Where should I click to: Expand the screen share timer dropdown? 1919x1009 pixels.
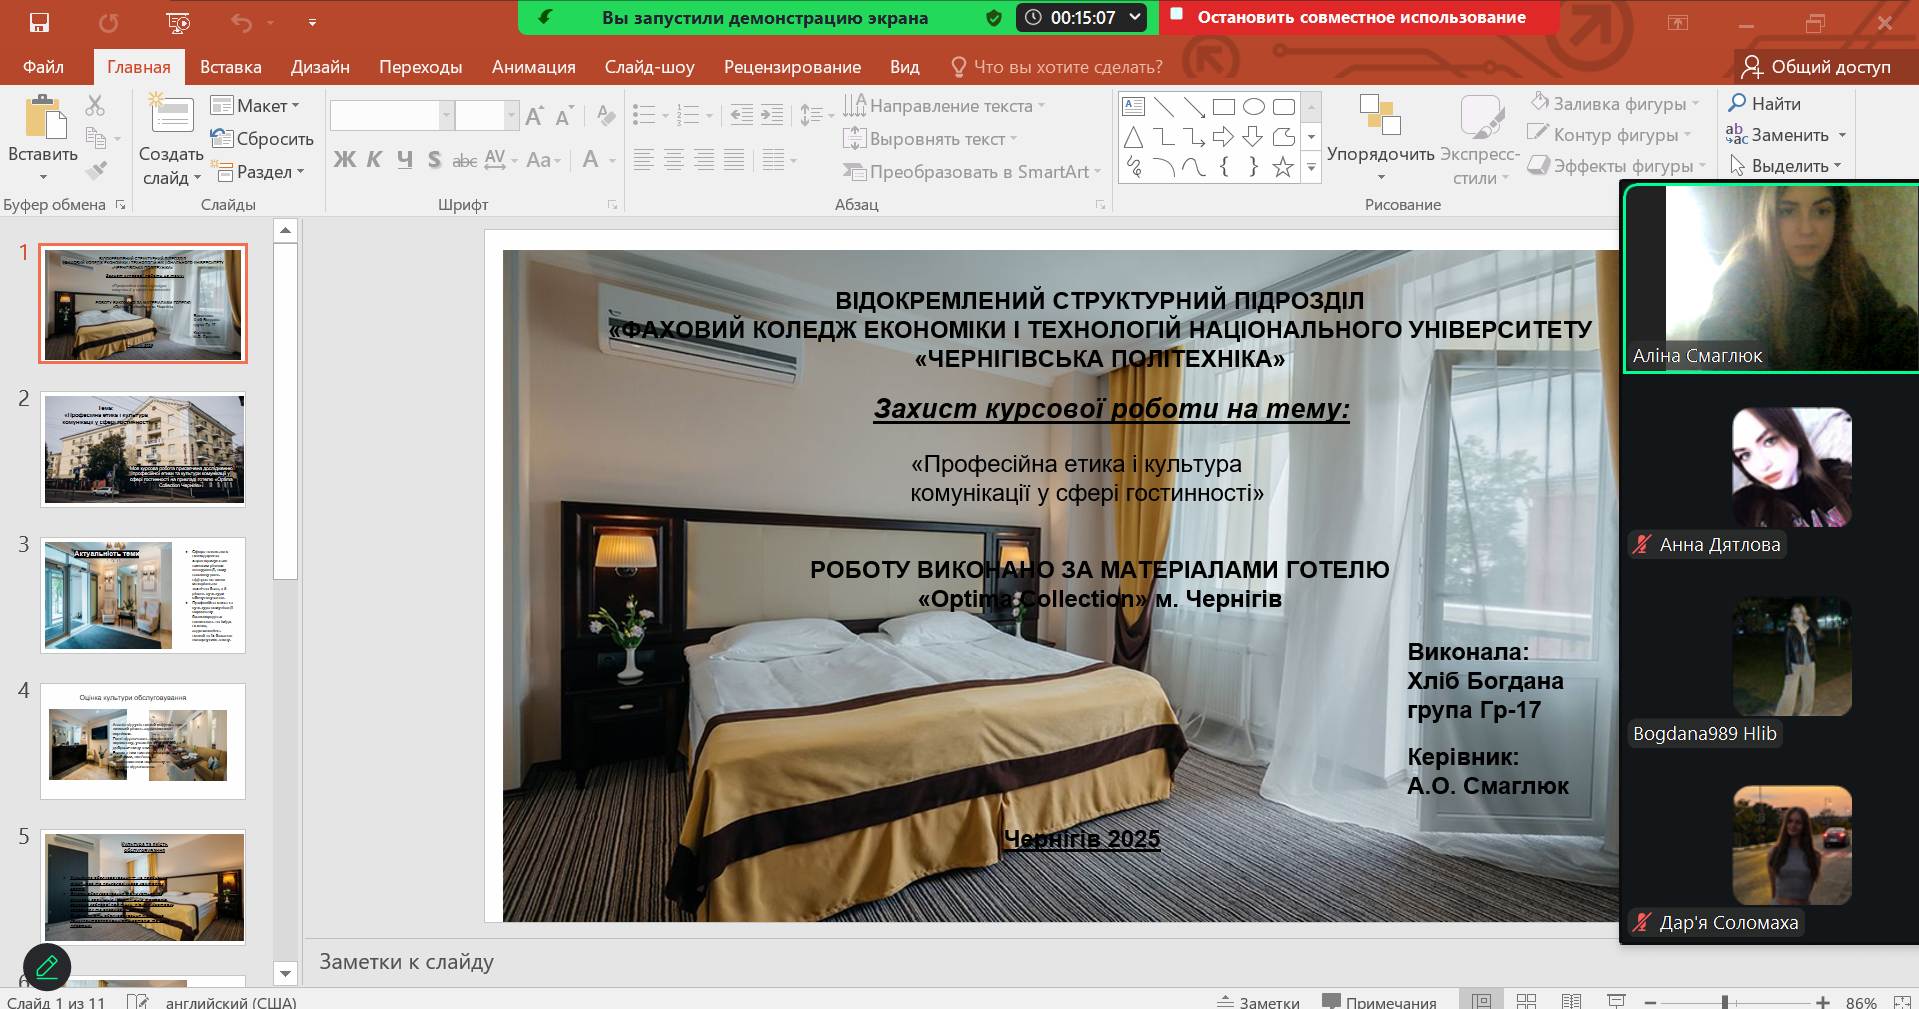[x=1135, y=17]
